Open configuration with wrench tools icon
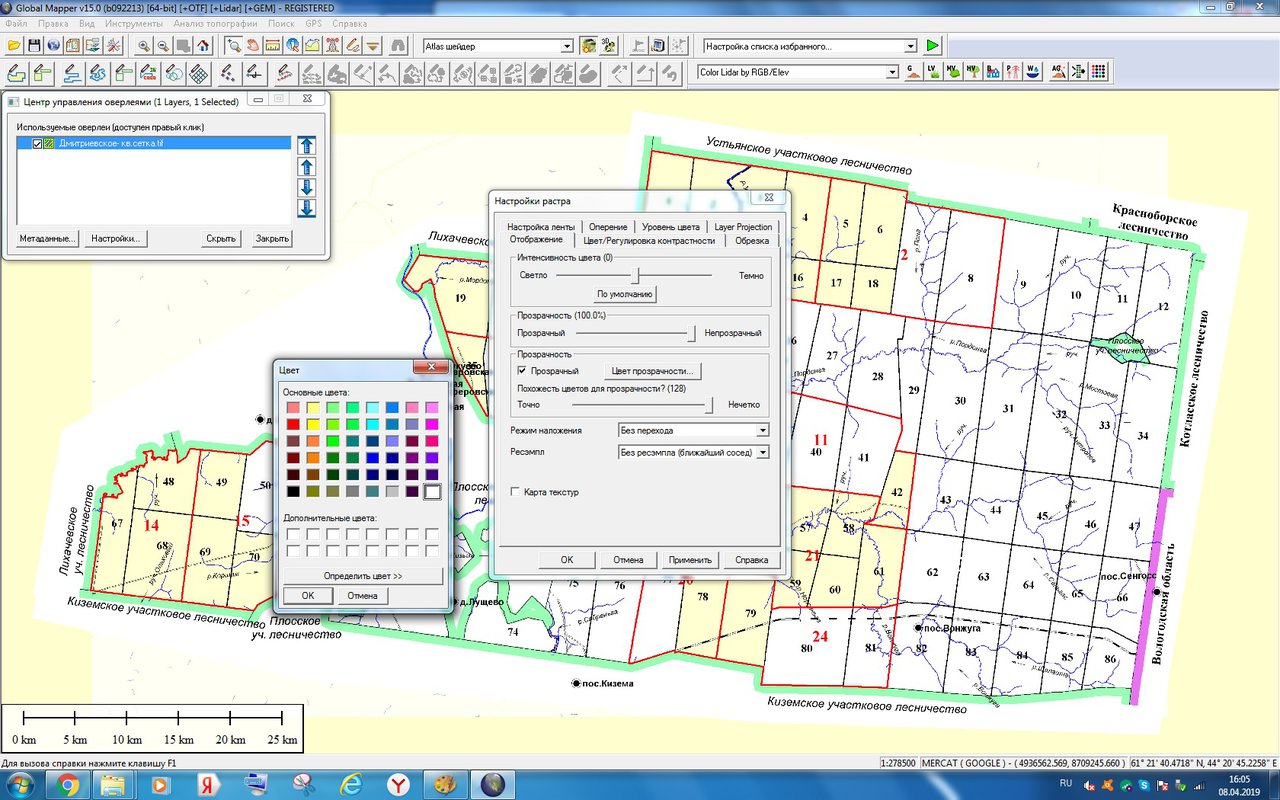Screen dimensions: 1280x800 pyautogui.click(x=114, y=45)
